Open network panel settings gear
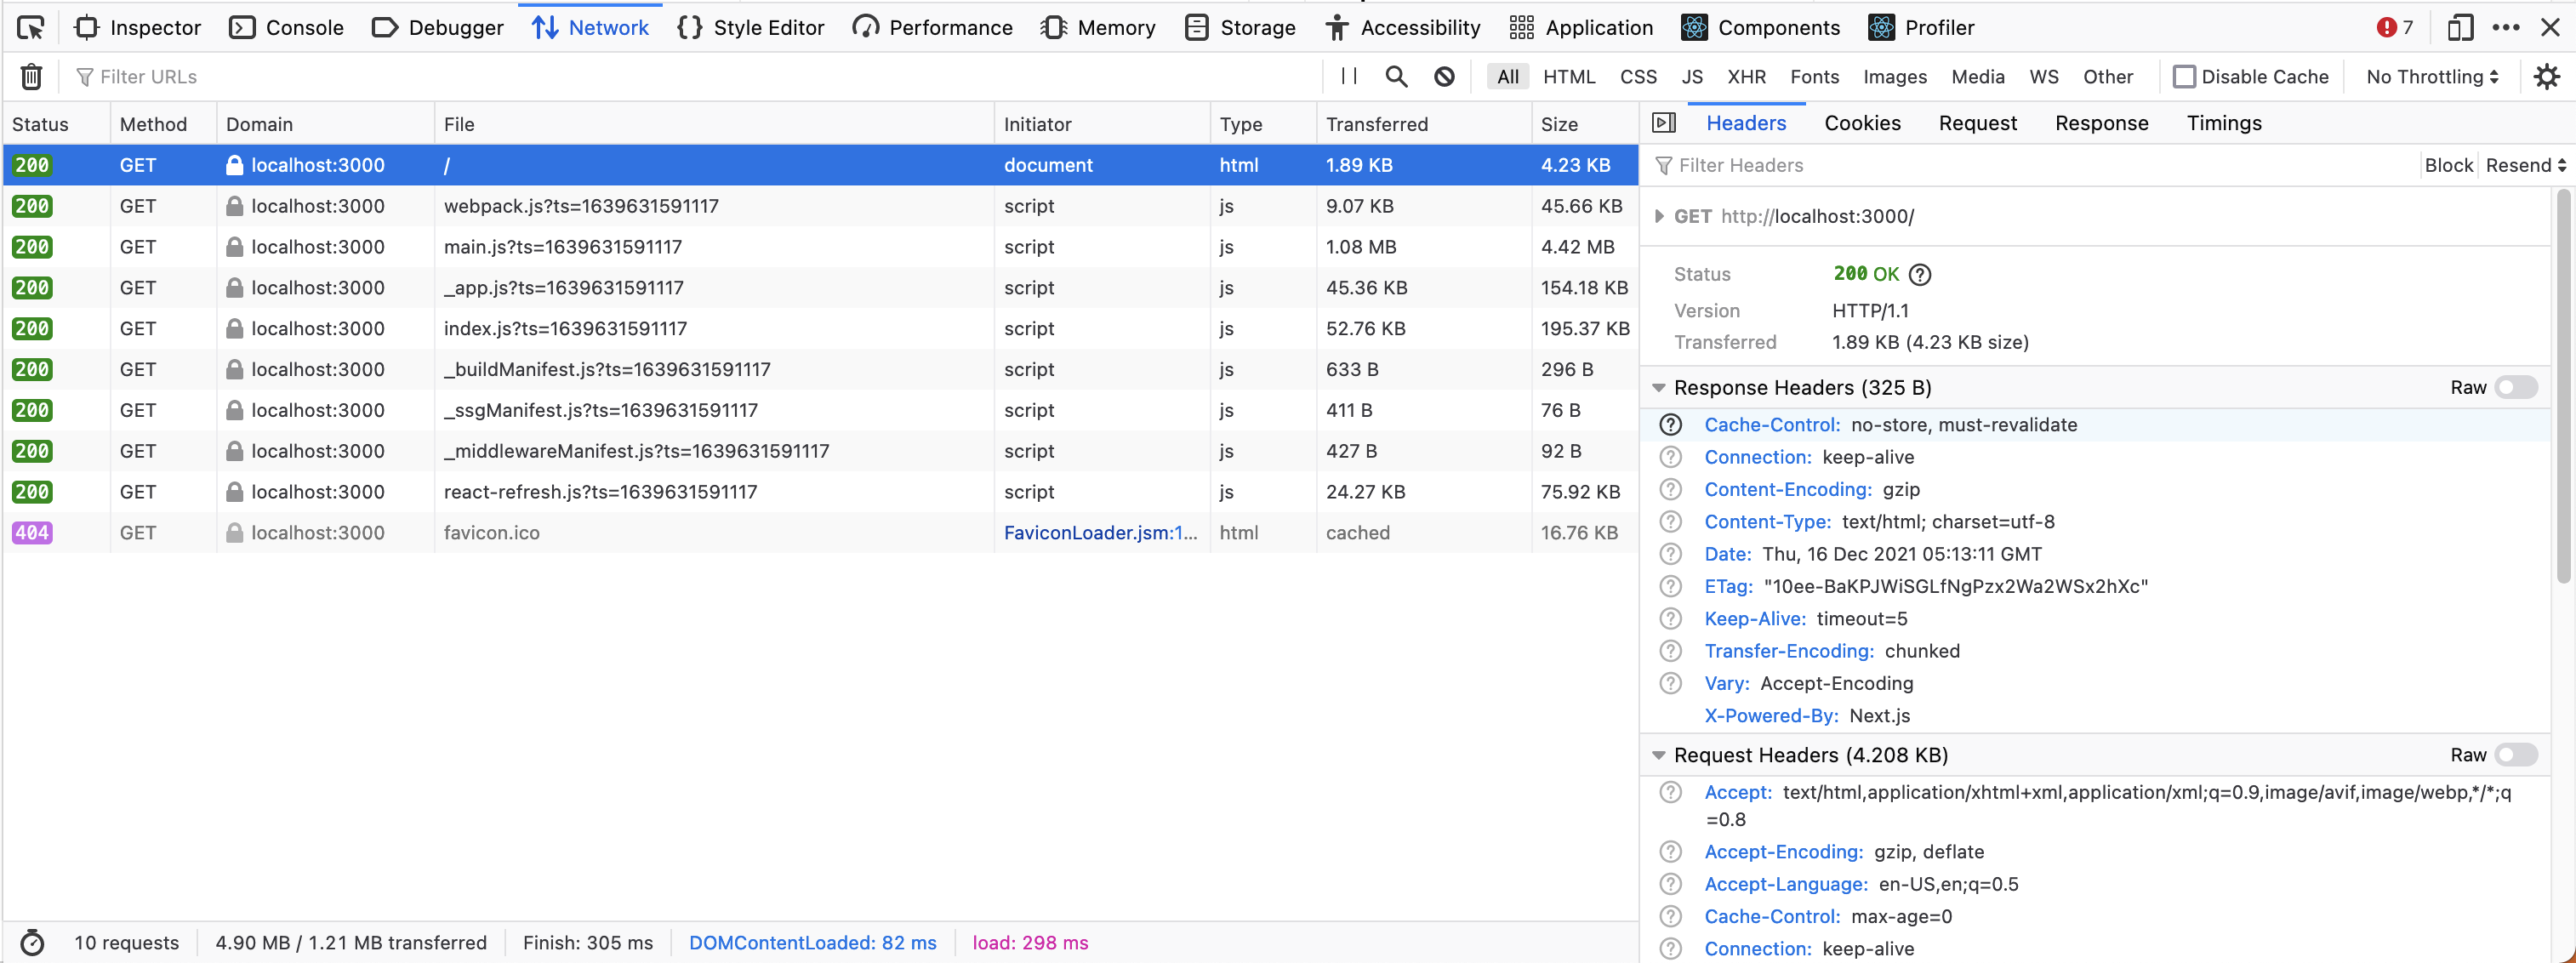Viewport: 2576px width, 963px height. coord(2547,76)
